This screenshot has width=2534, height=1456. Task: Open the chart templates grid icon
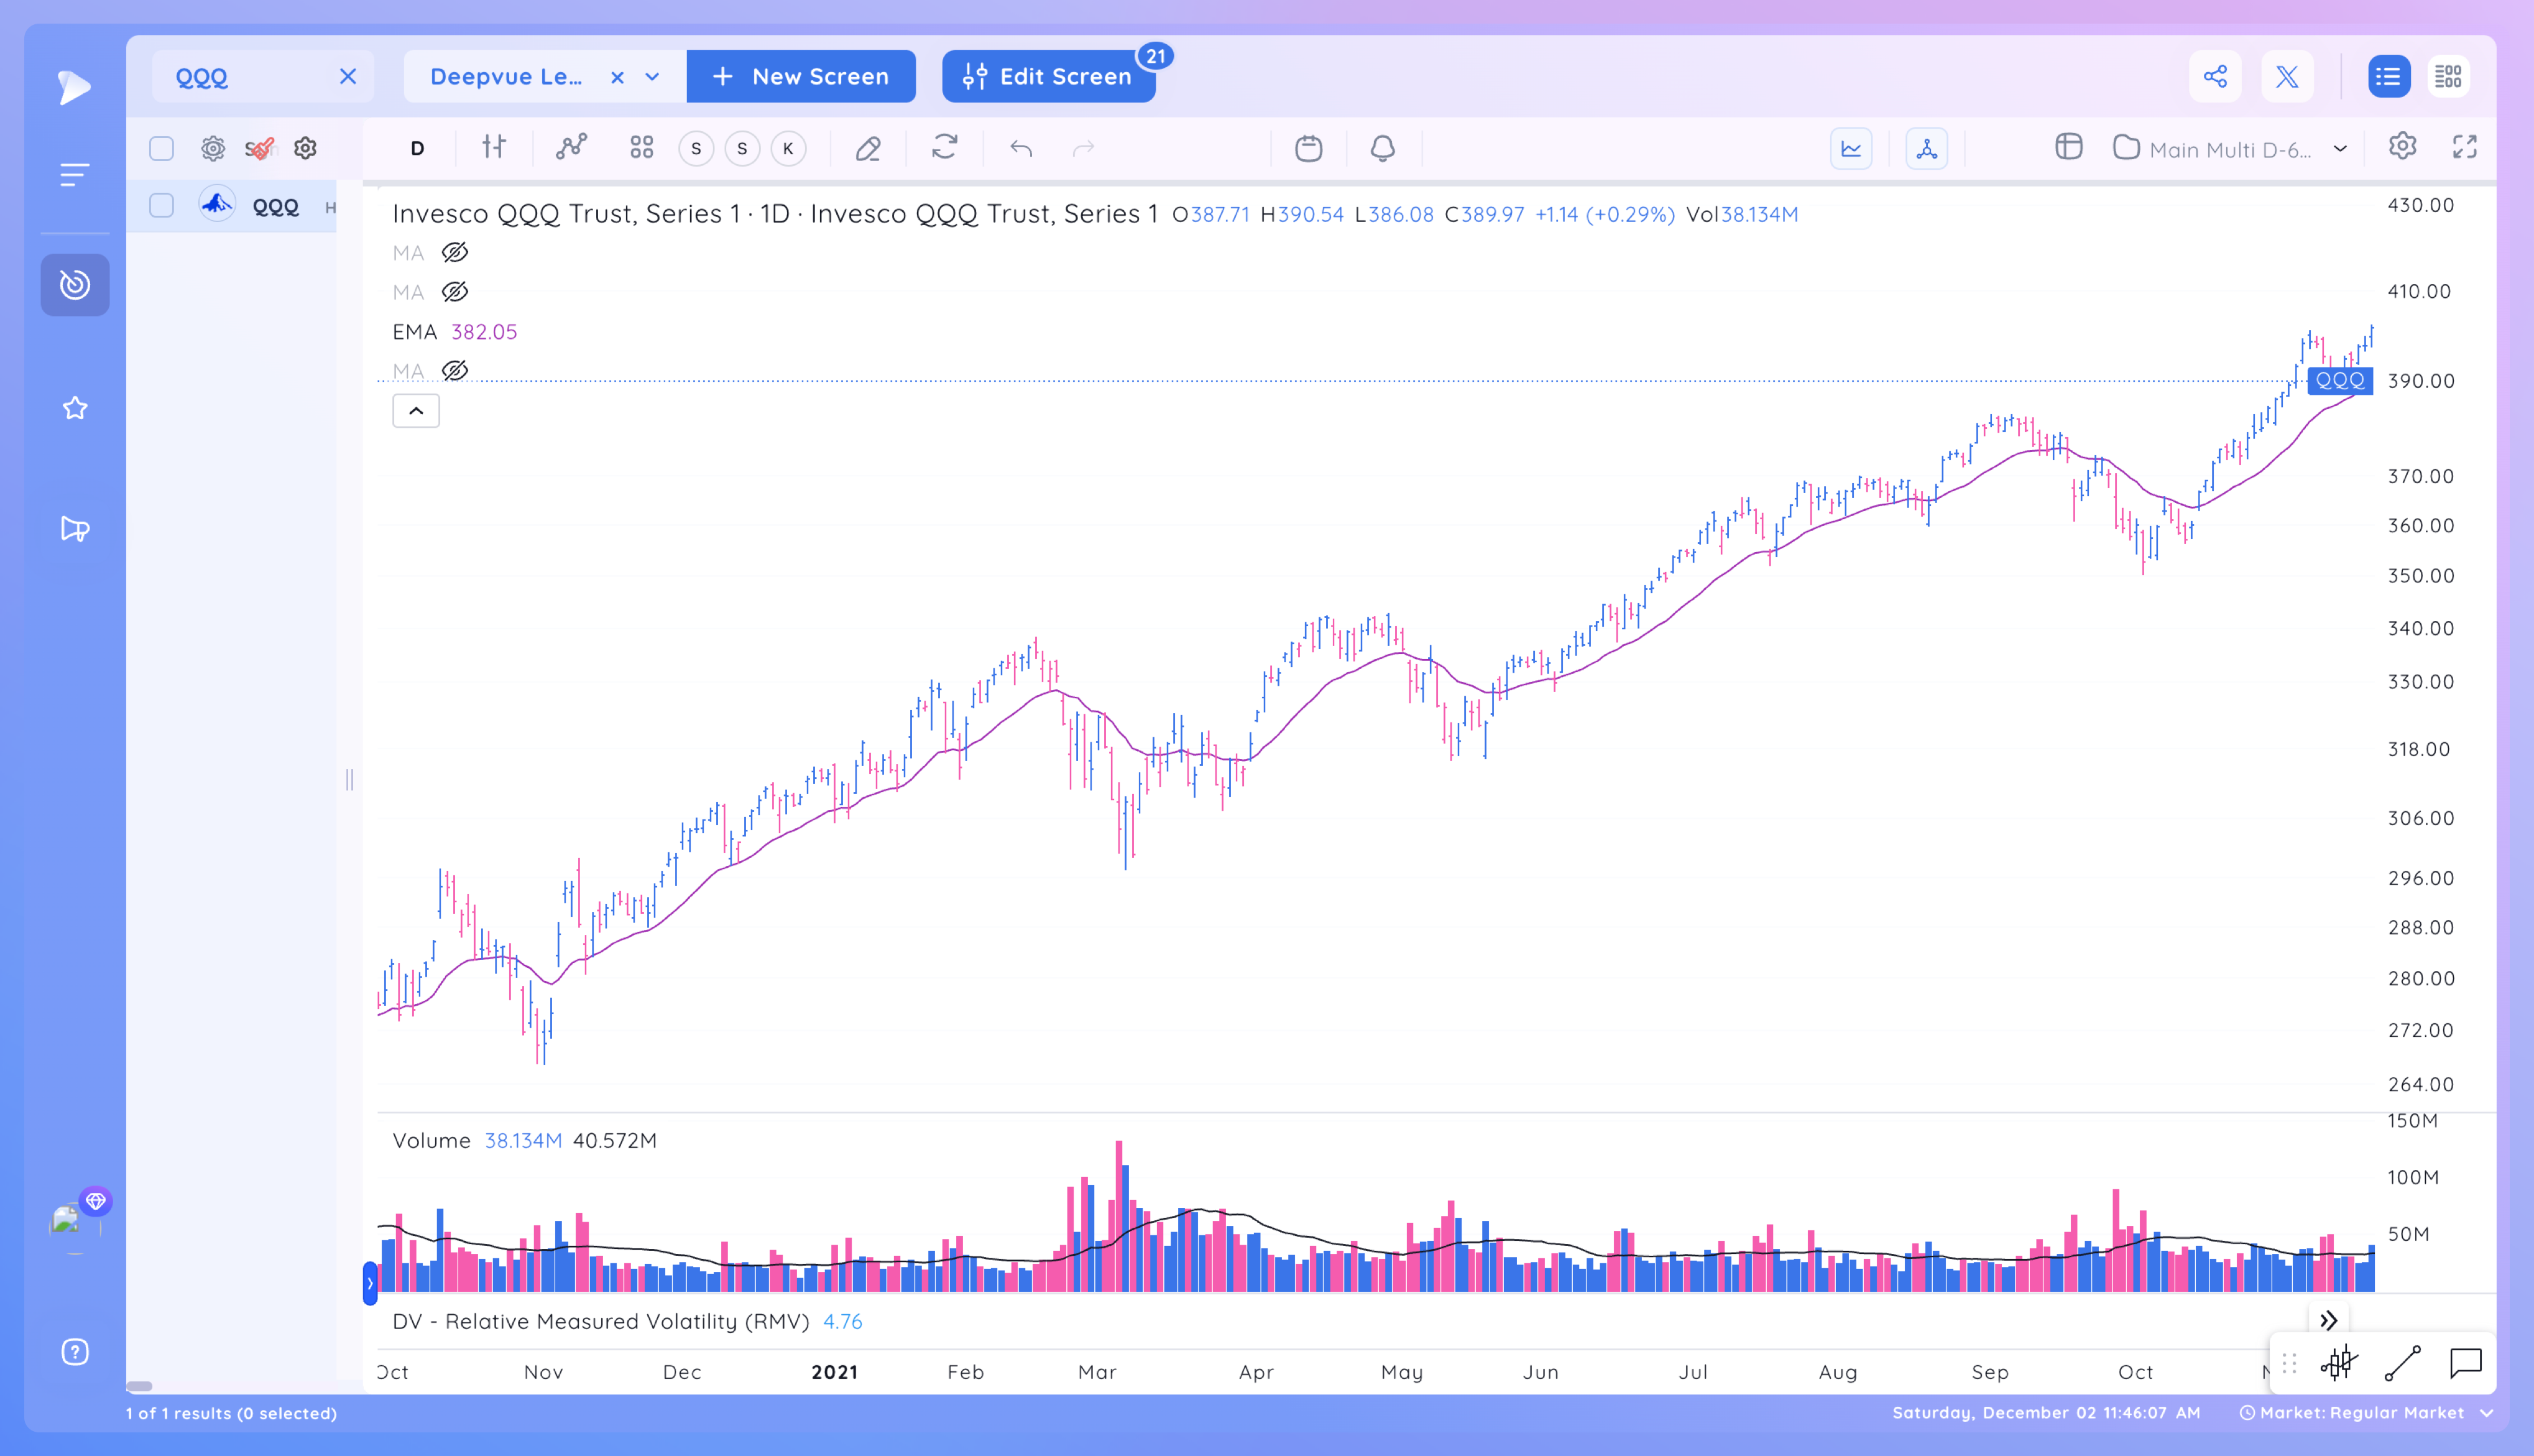[x=642, y=148]
